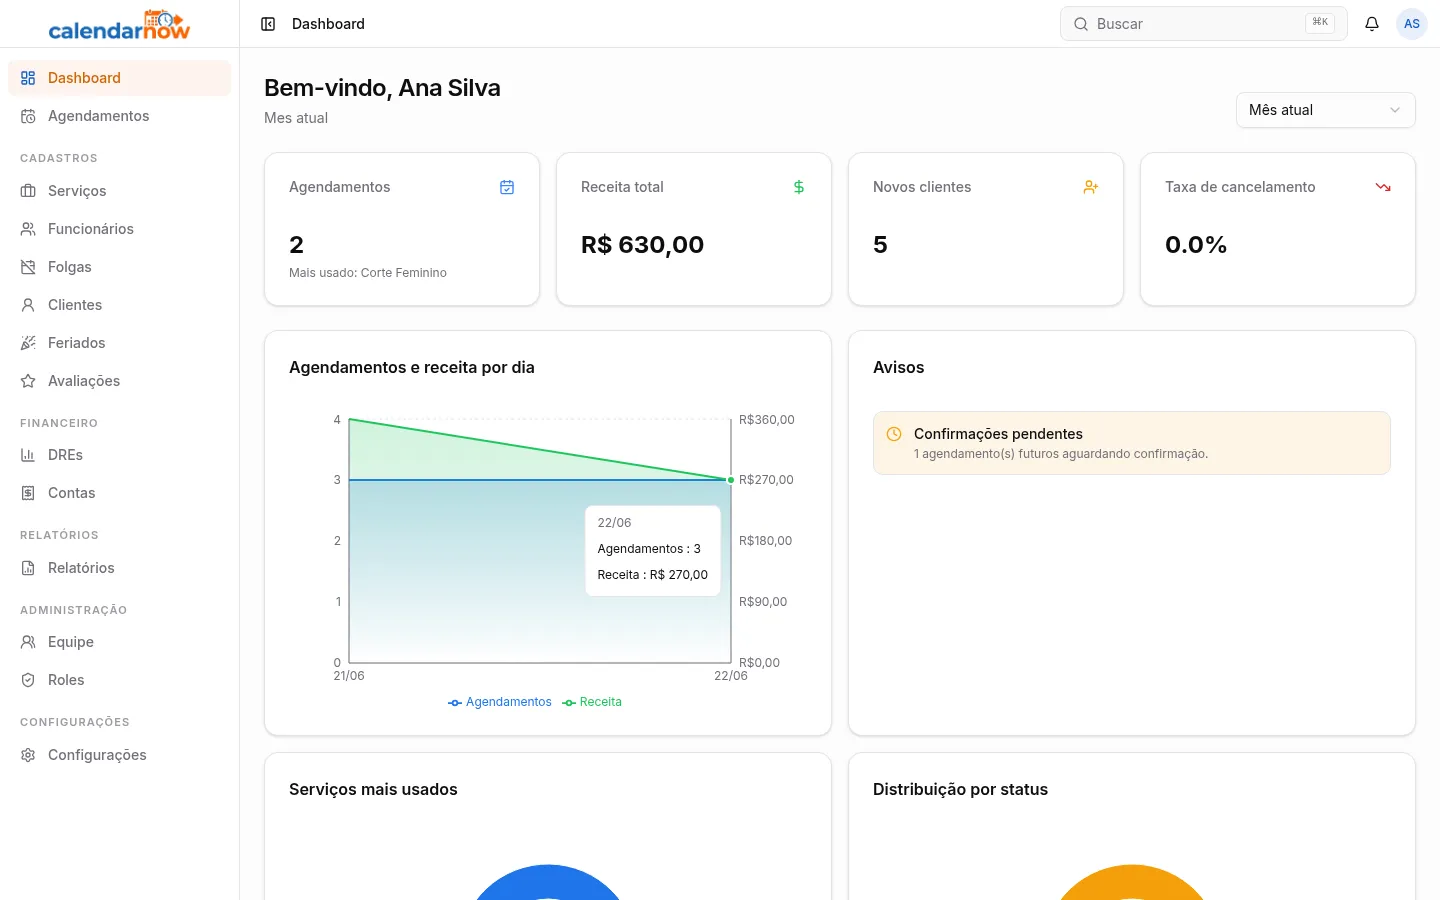The width and height of the screenshot is (1440, 900).
Task: Click the Dashboard grid icon in sidebar
Action: click(x=28, y=78)
